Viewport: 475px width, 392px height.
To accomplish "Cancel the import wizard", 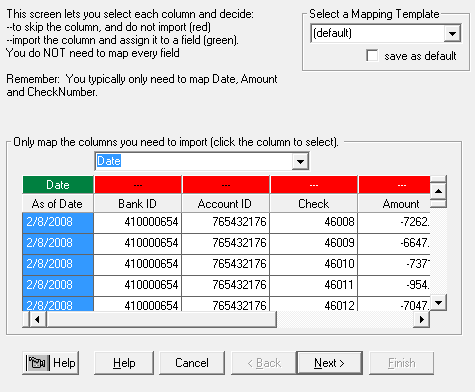I will click(192, 363).
